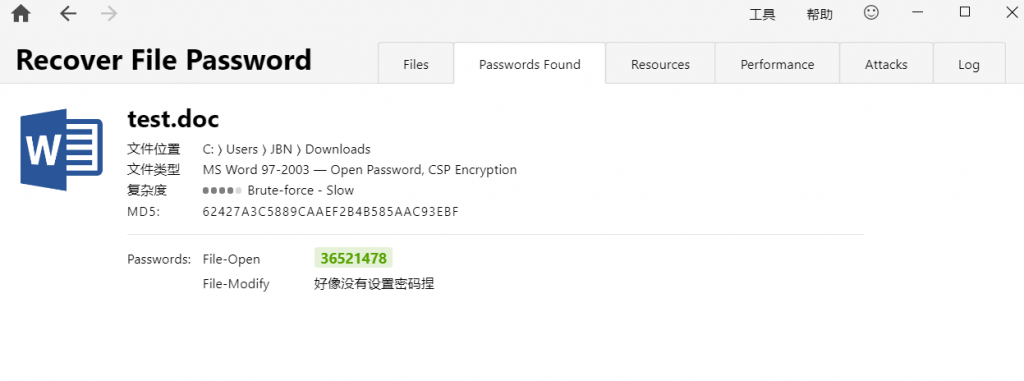Open the 帮助 menu
The width and height of the screenshot is (1024, 381).
tap(820, 14)
